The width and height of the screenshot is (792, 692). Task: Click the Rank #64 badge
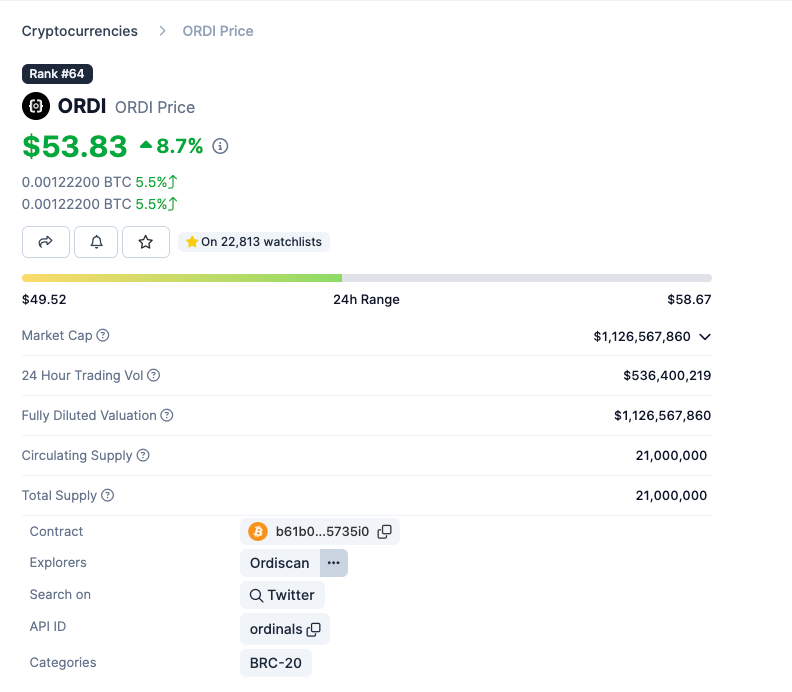(57, 74)
